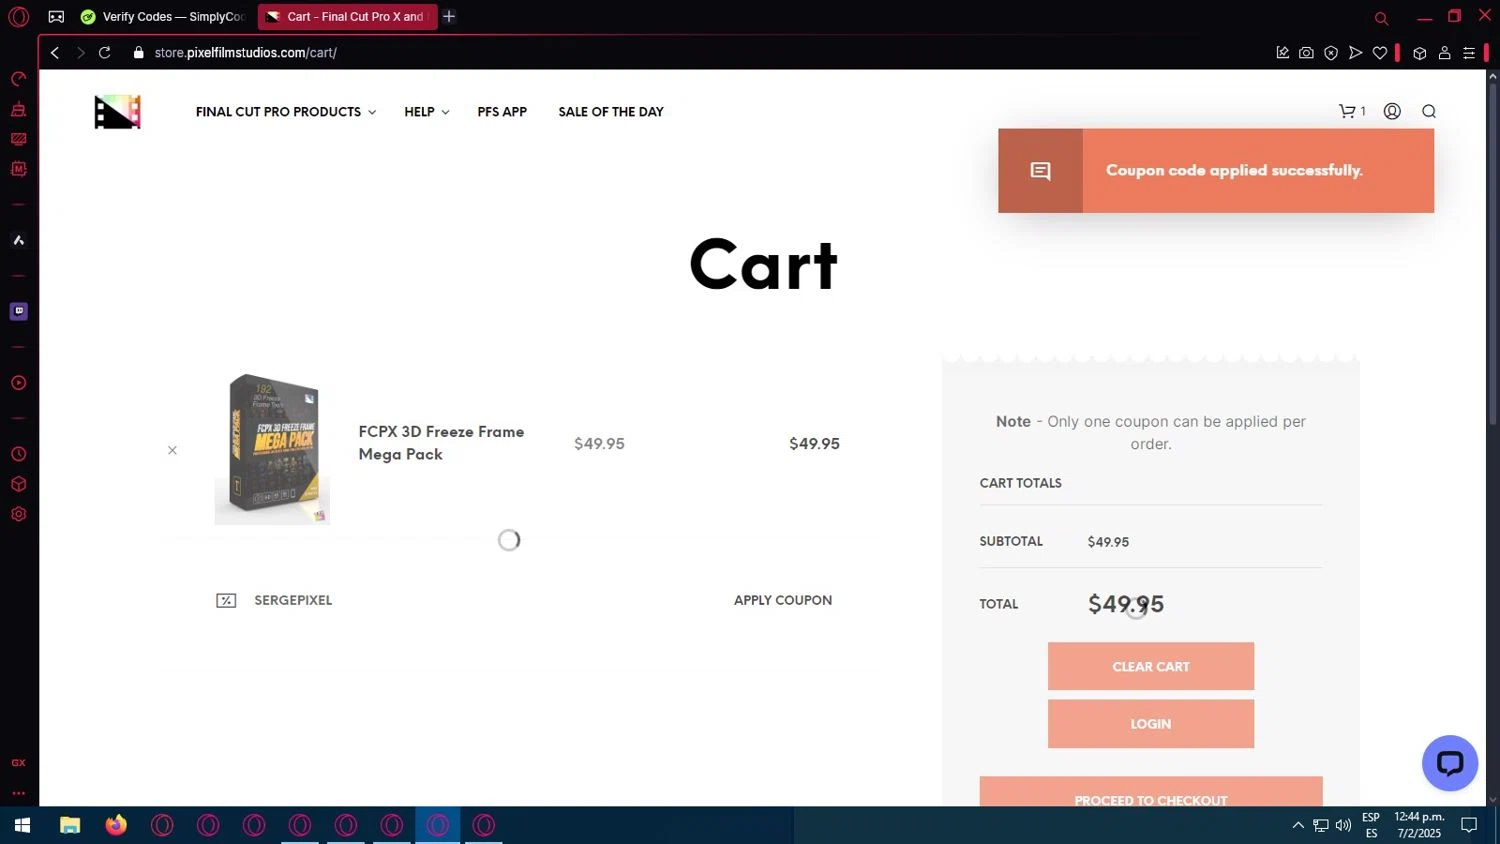The width and height of the screenshot is (1500, 844).
Task: Go back to the previous page
Action: click(x=55, y=53)
